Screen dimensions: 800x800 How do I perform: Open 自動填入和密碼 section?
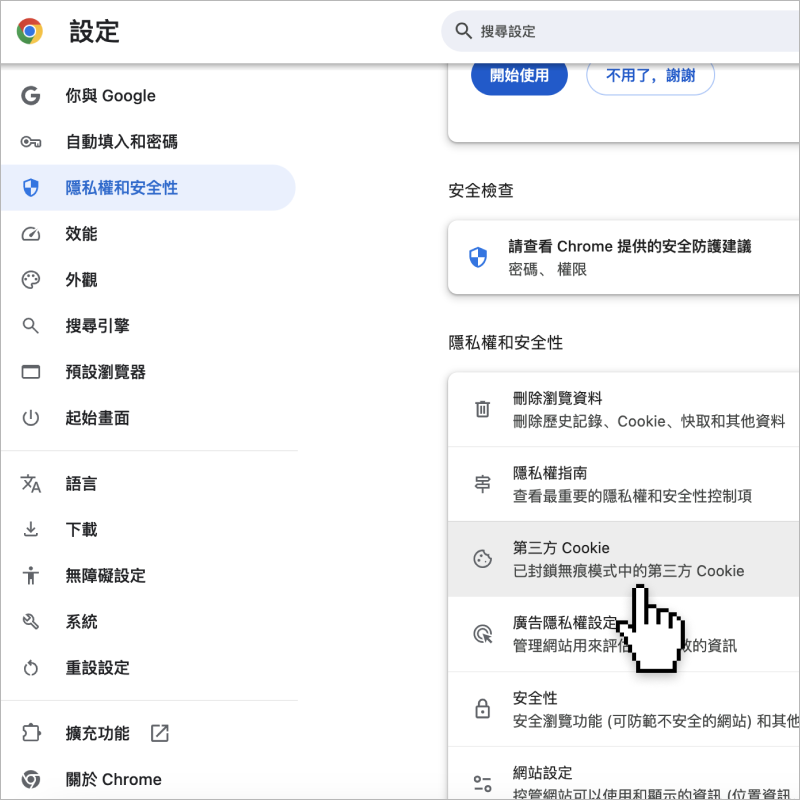[x=148, y=142]
